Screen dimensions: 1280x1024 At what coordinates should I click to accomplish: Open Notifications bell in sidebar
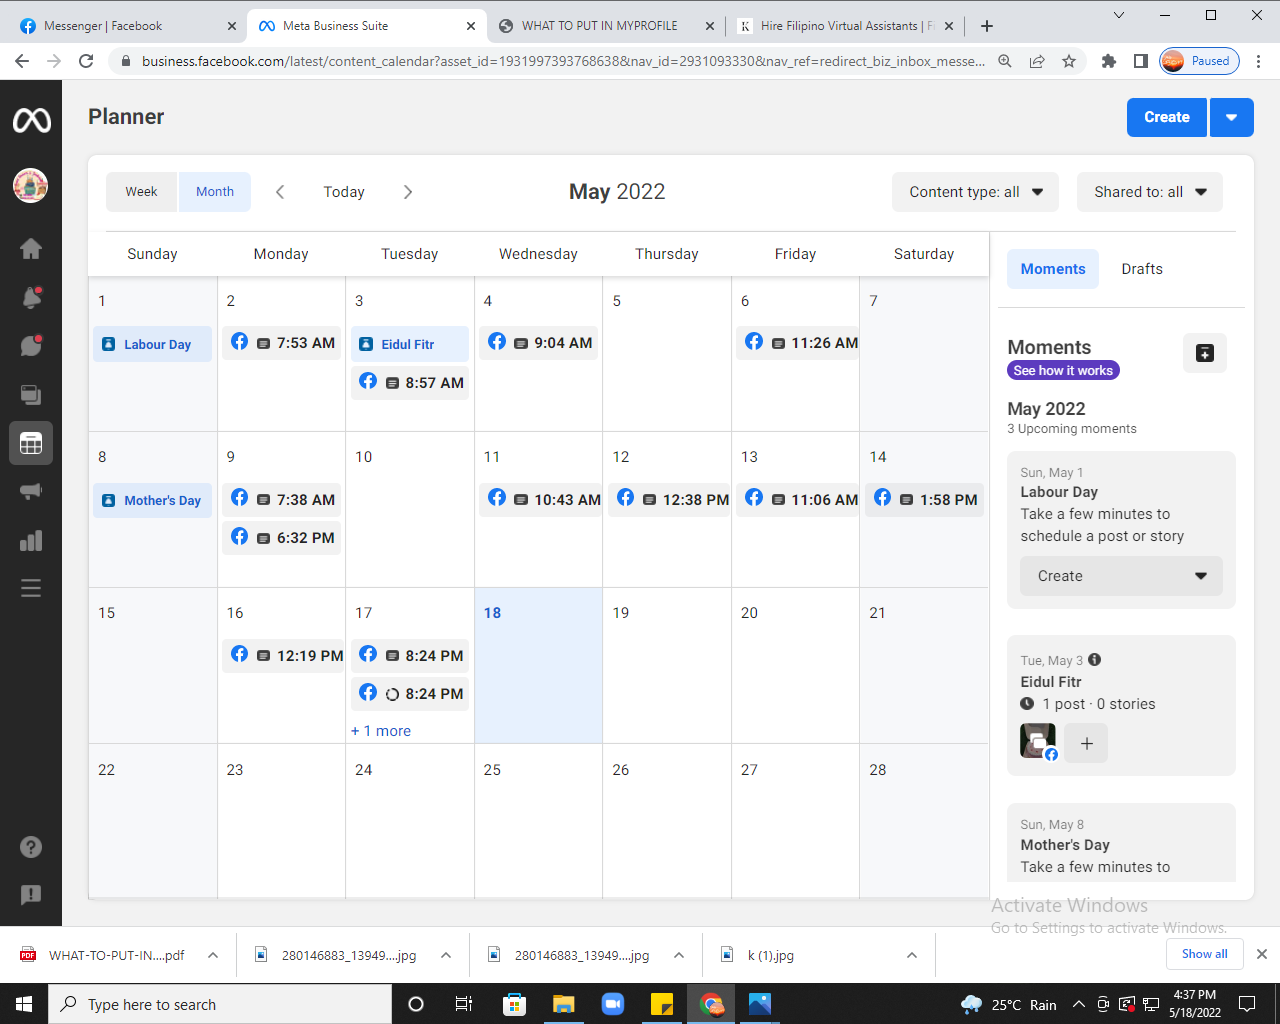click(31, 297)
